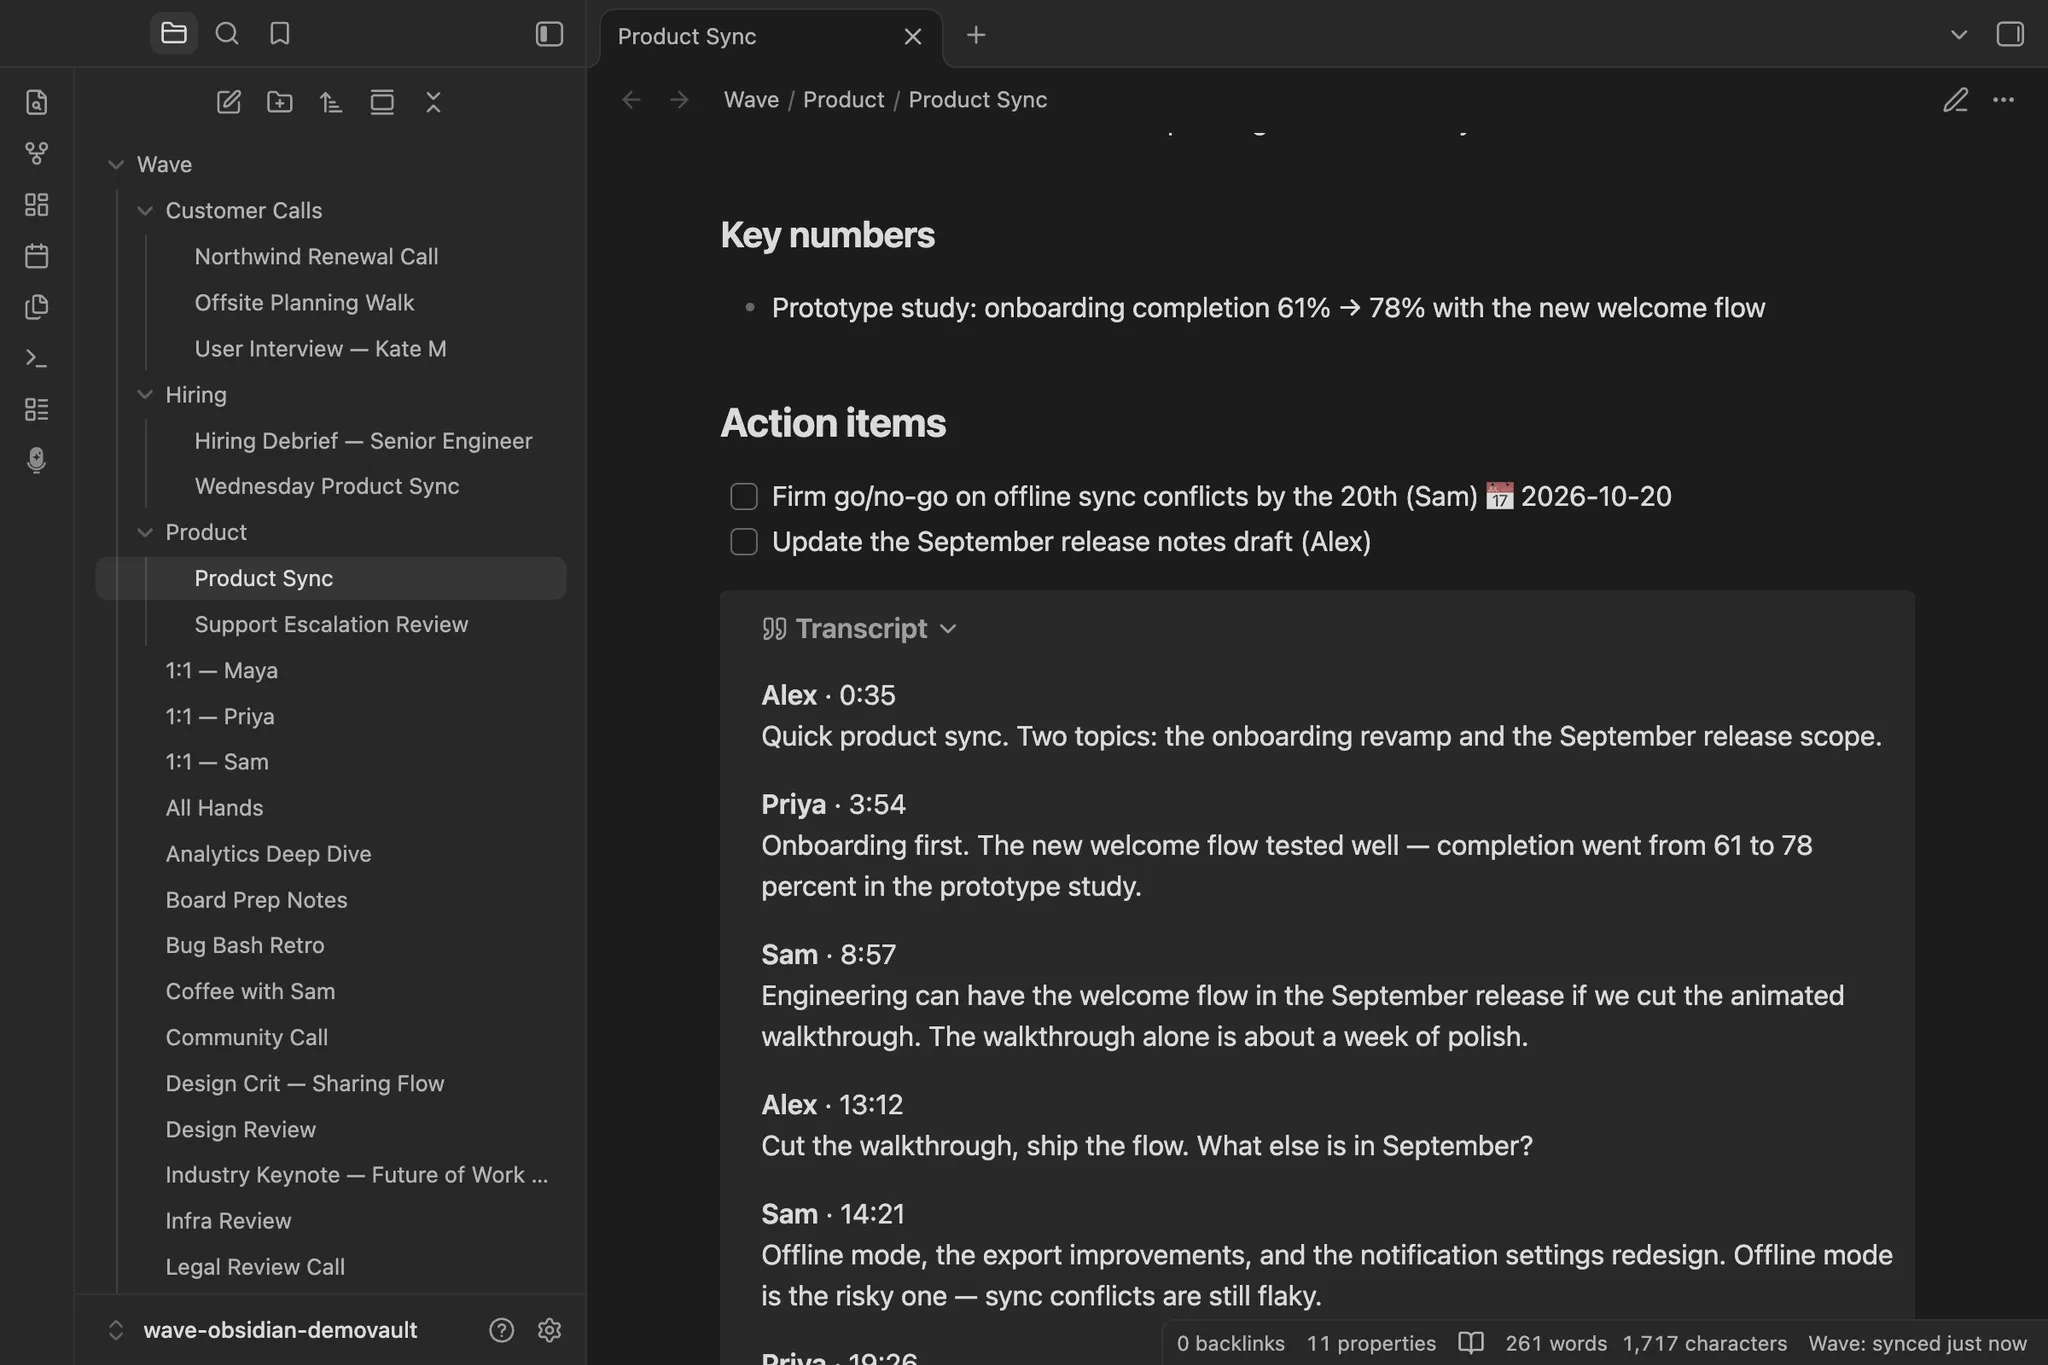Screen dimensions: 2048x1365
Task: Open daily note calendar ribbon icon
Action: [37, 255]
